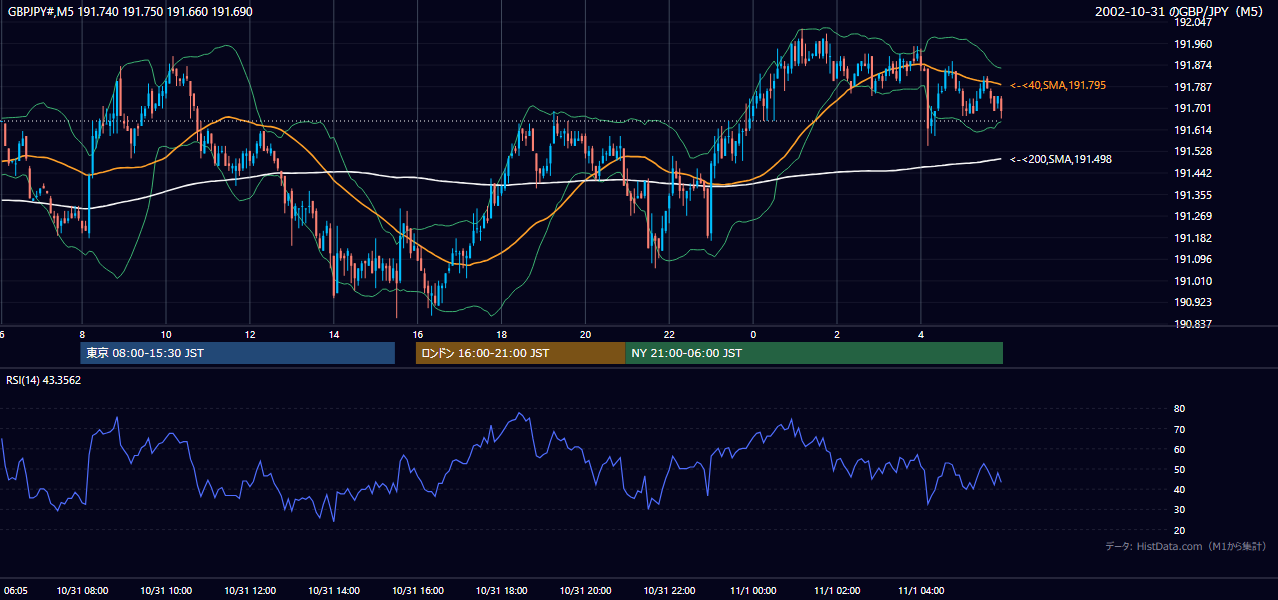Select the 200 SMA label 191.498

pyautogui.click(x=1061, y=159)
